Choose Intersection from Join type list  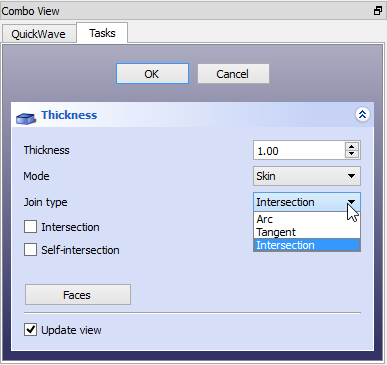click(307, 245)
